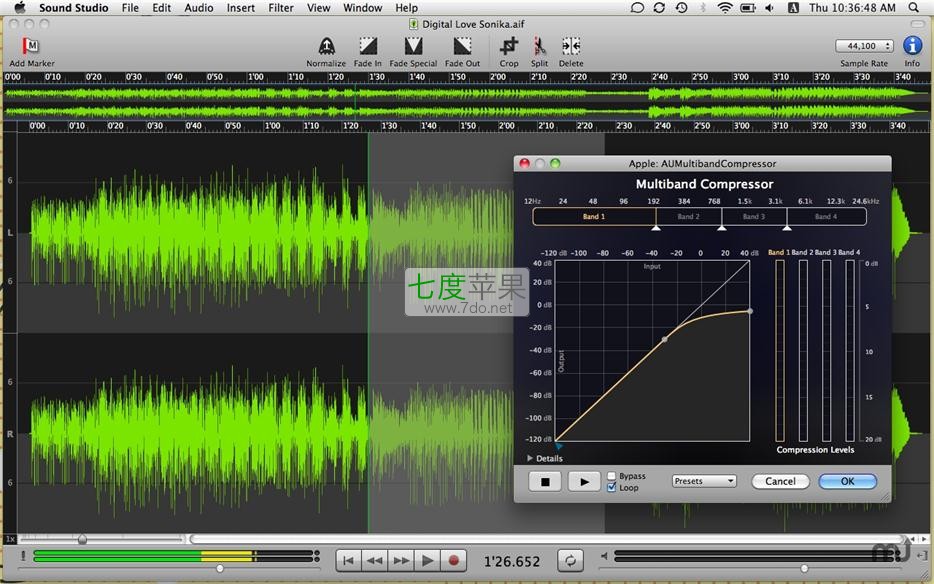The height and width of the screenshot is (584, 934).
Task: Open the Info panel icon
Action: click(x=912, y=46)
